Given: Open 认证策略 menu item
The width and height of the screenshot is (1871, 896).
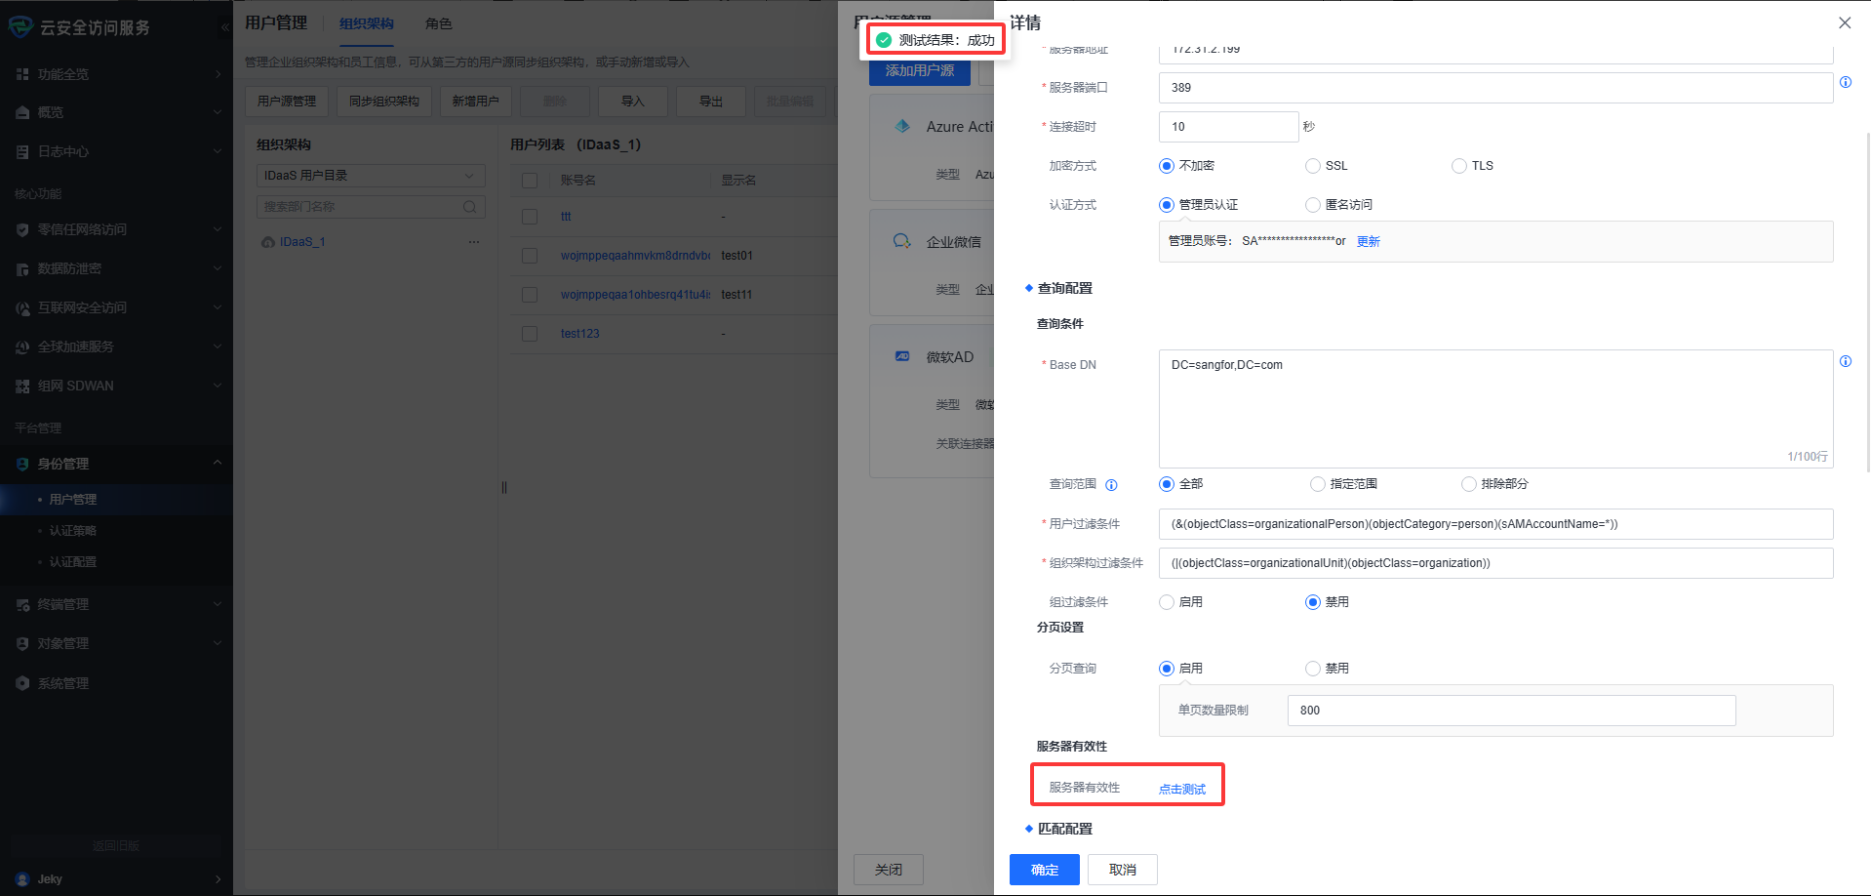Looking at the screenshot, I should (73, 531).
